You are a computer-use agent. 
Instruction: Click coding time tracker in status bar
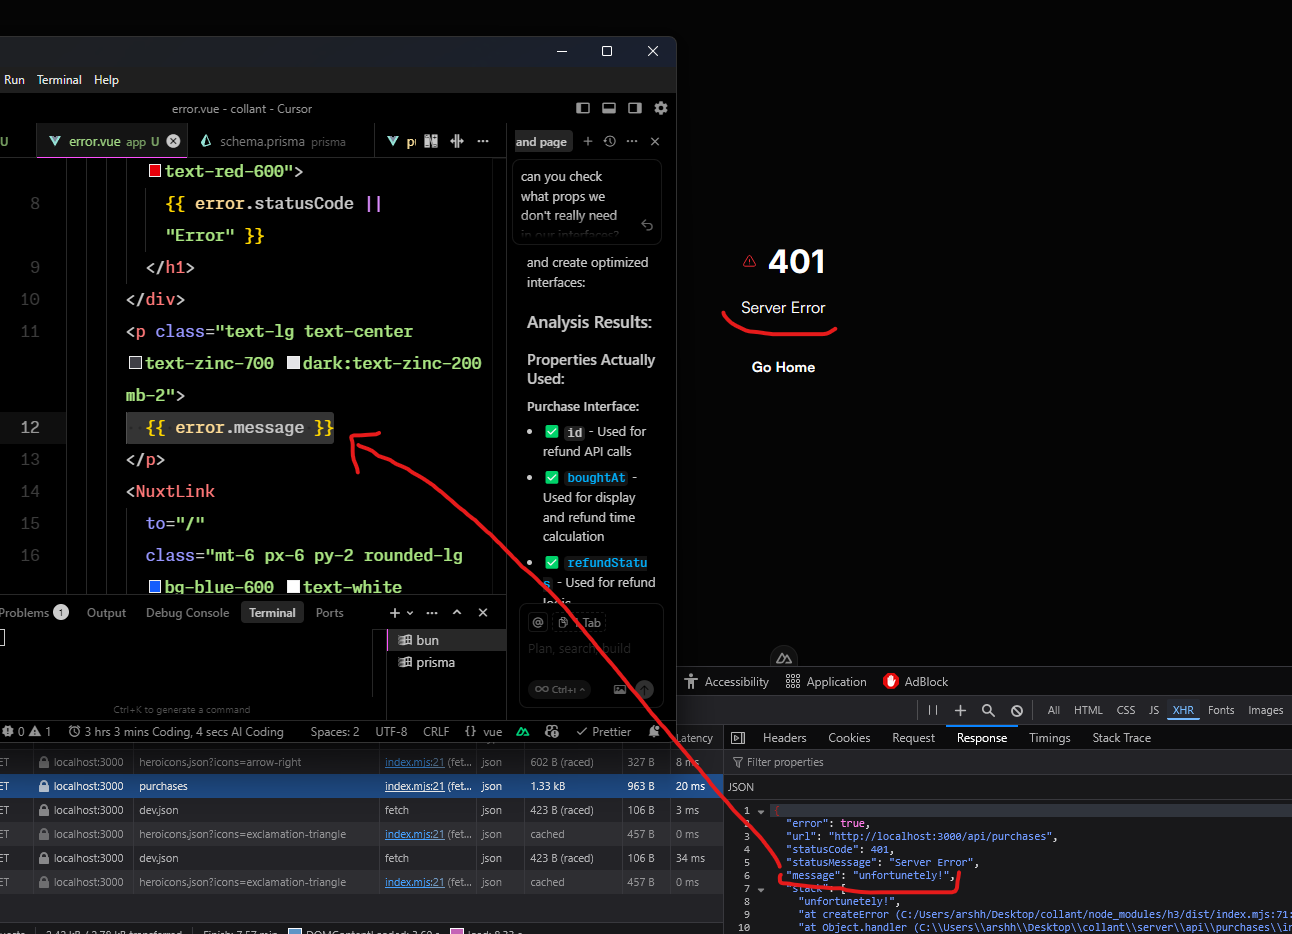coord(176,732)
